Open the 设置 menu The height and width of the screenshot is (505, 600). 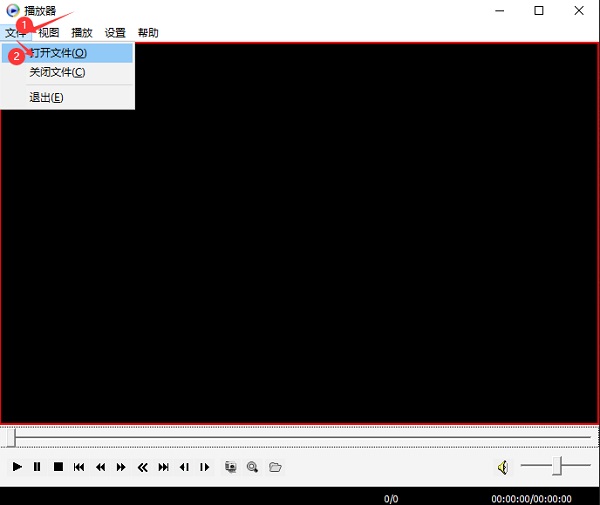click(x=115, y=33)
